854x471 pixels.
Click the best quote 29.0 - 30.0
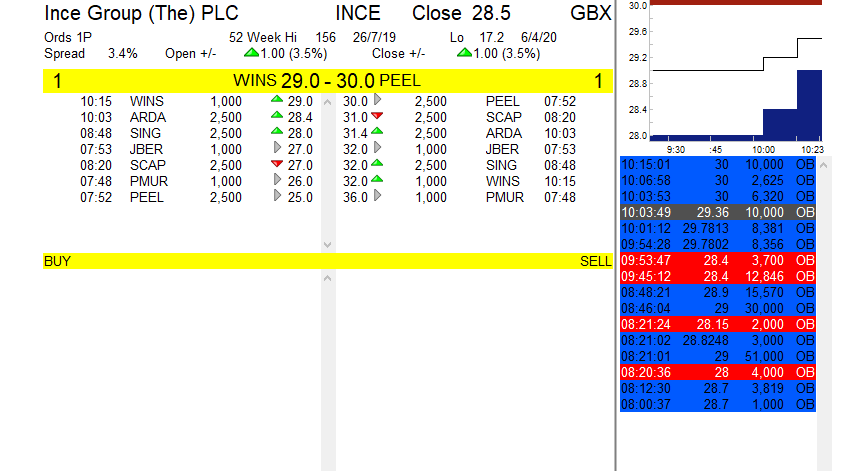click(x=328, y=81)
